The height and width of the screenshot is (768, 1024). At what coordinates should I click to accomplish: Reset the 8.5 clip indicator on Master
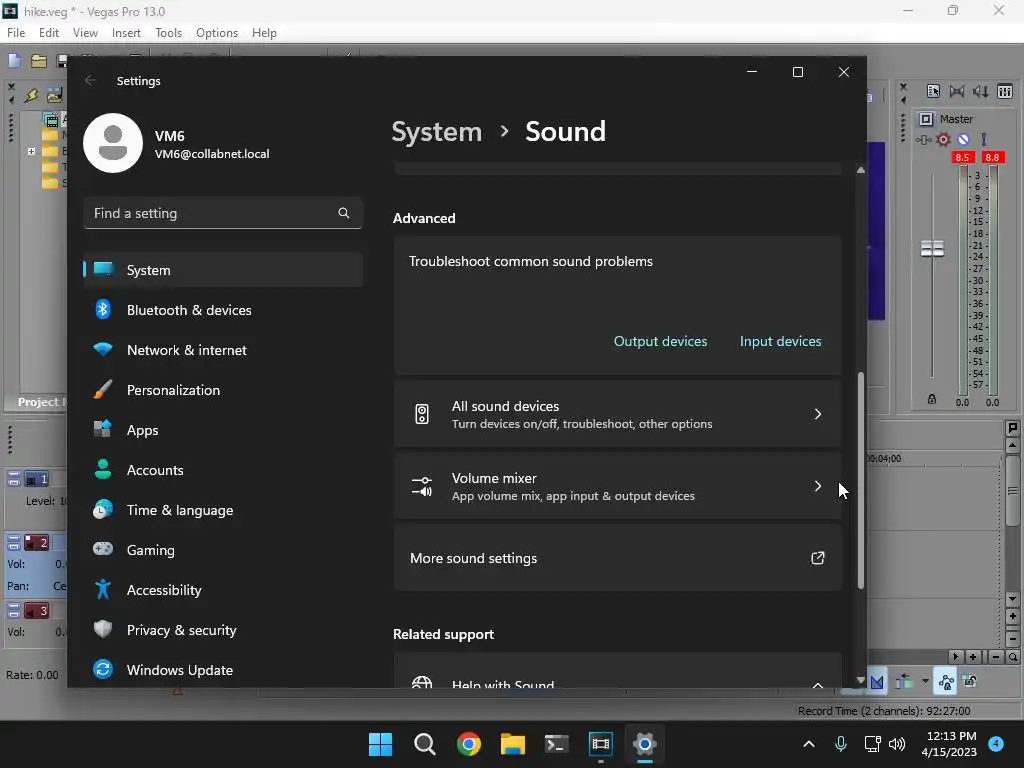pos(963,157)
